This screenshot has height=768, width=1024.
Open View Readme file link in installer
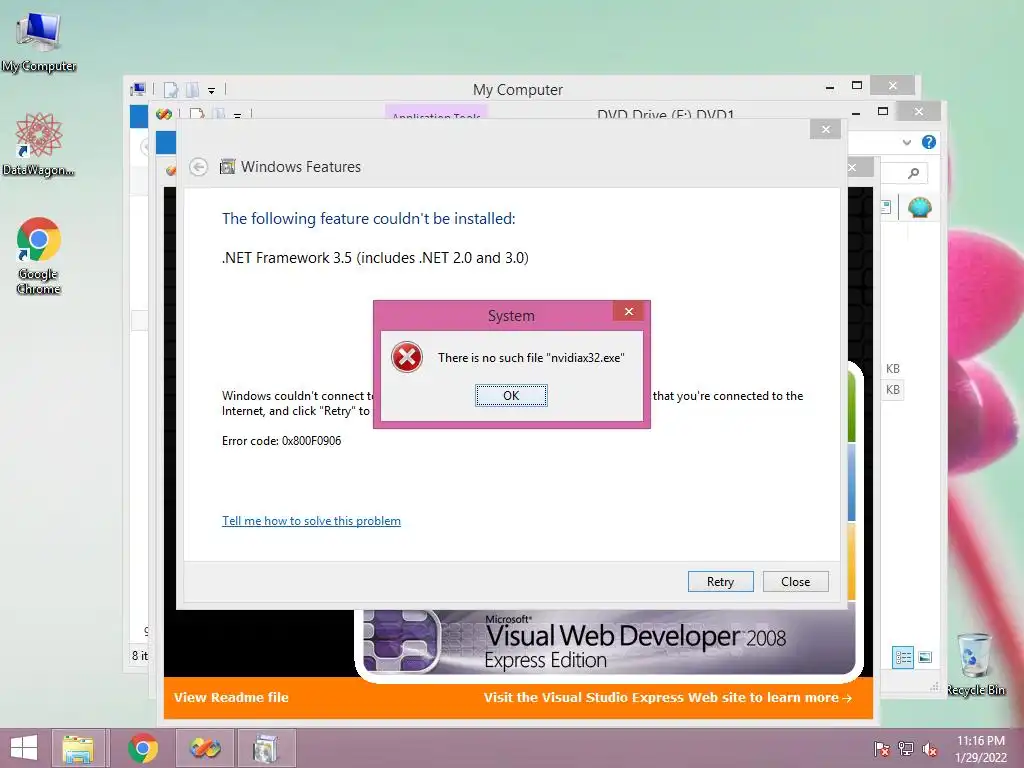tap(231, 697)
